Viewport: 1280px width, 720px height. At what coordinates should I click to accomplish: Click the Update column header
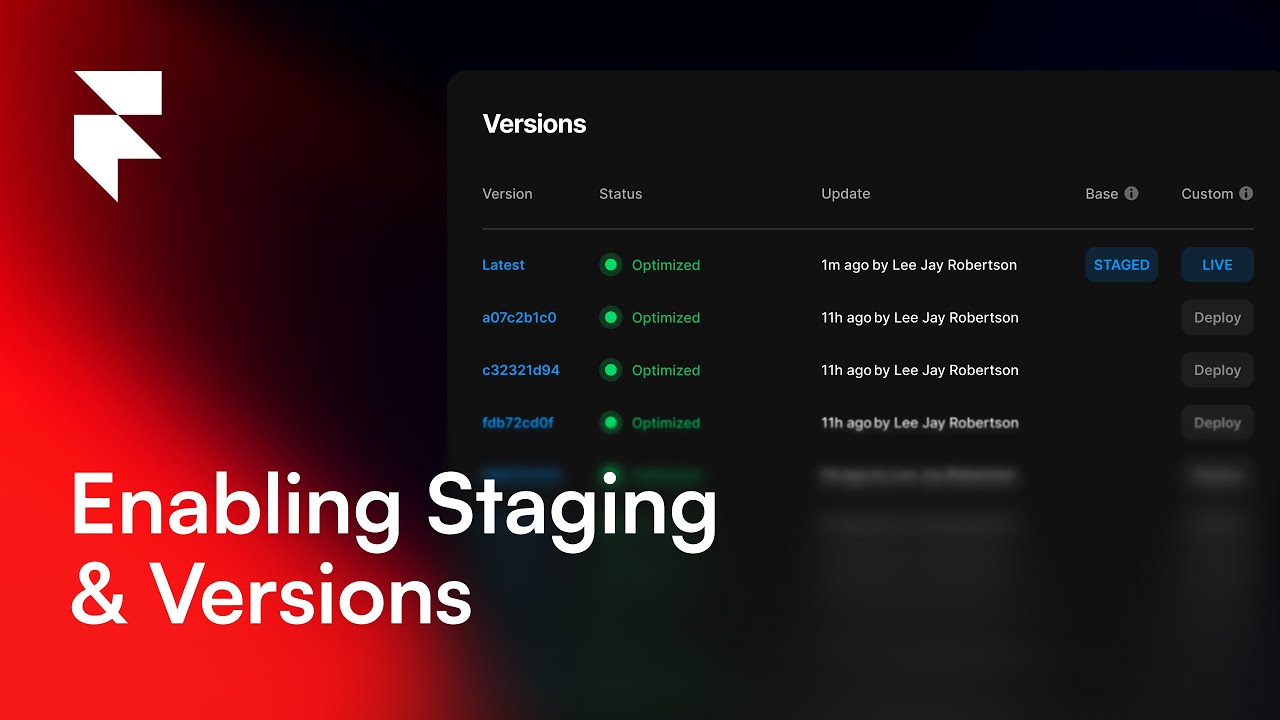[x=846, y=194]
